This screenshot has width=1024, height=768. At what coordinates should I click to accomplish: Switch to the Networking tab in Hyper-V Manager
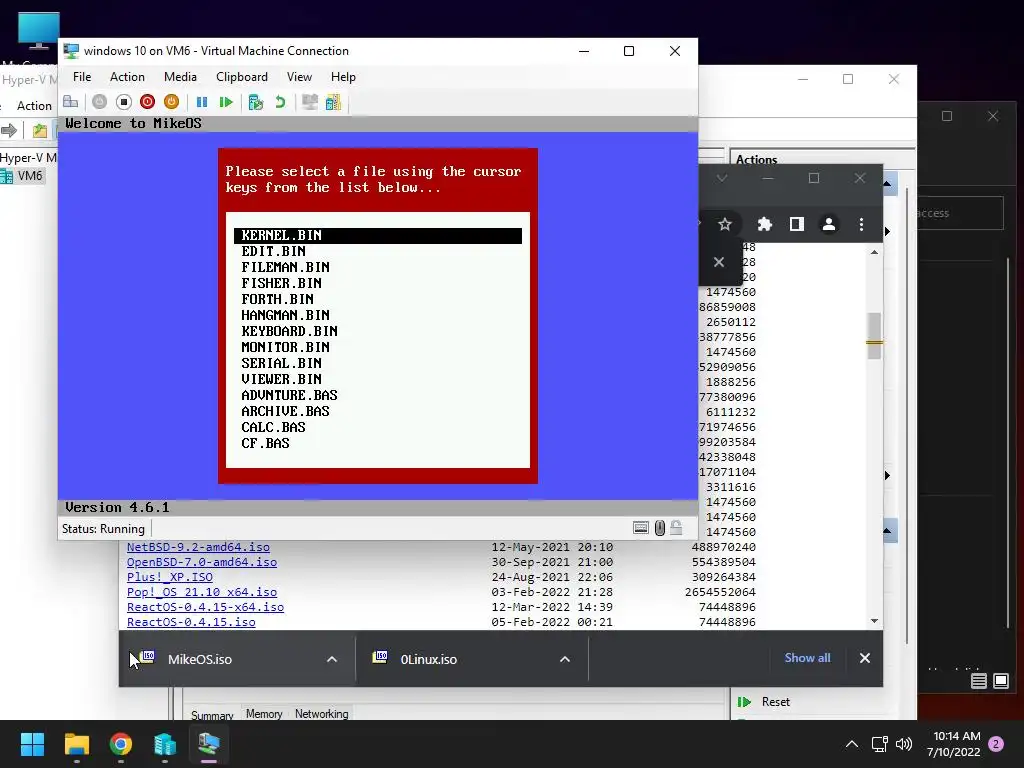tap(321, 714)
